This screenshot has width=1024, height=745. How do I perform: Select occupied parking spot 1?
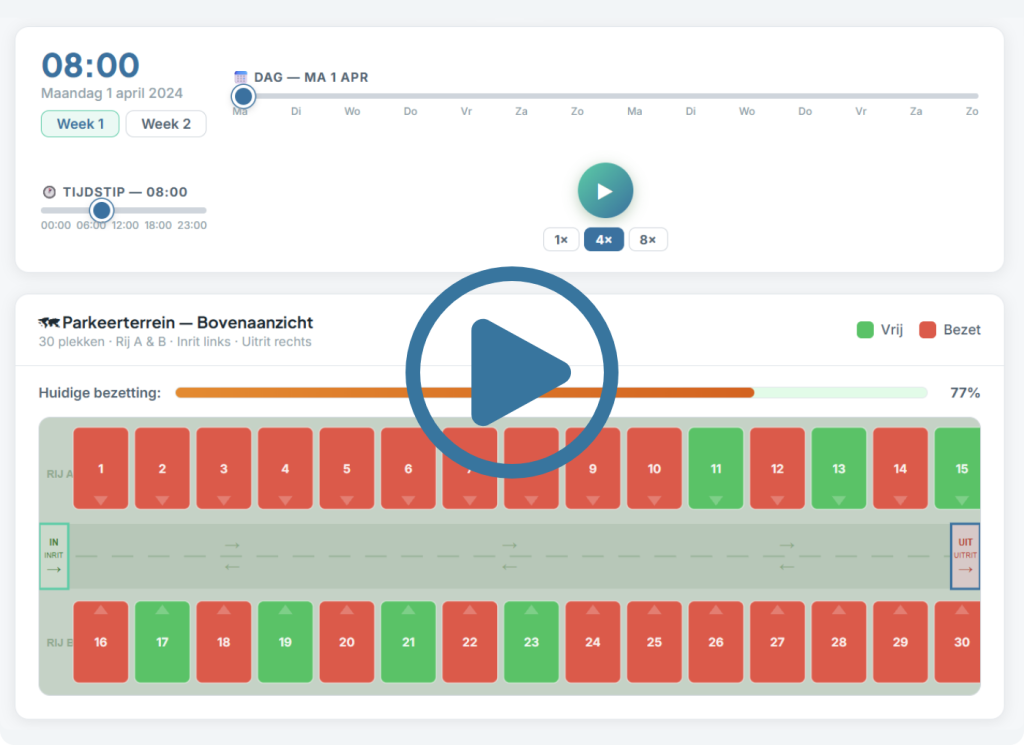101,468
